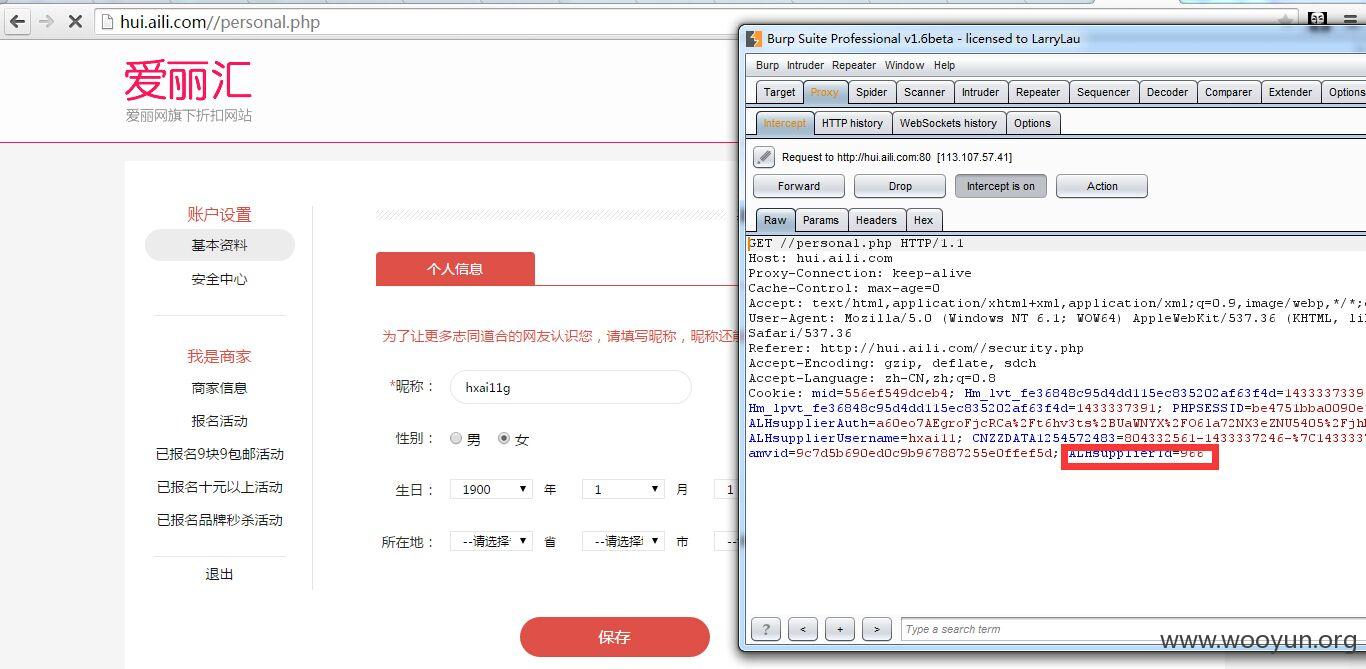Open 安全中心 in the sidebar
Viewport: 1366px width, 669px height.
219,279
